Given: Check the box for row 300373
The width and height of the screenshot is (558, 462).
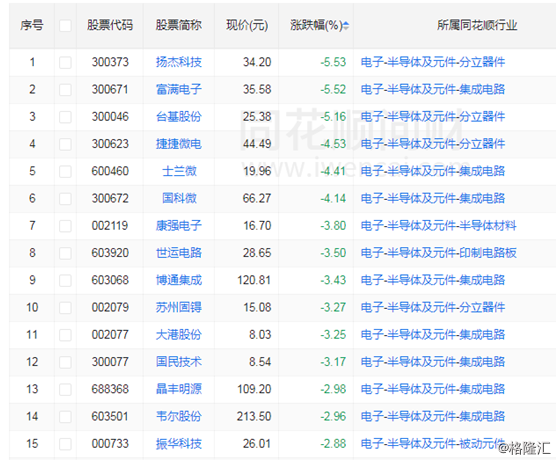Looking at the screenshot, I should [65, 62].
